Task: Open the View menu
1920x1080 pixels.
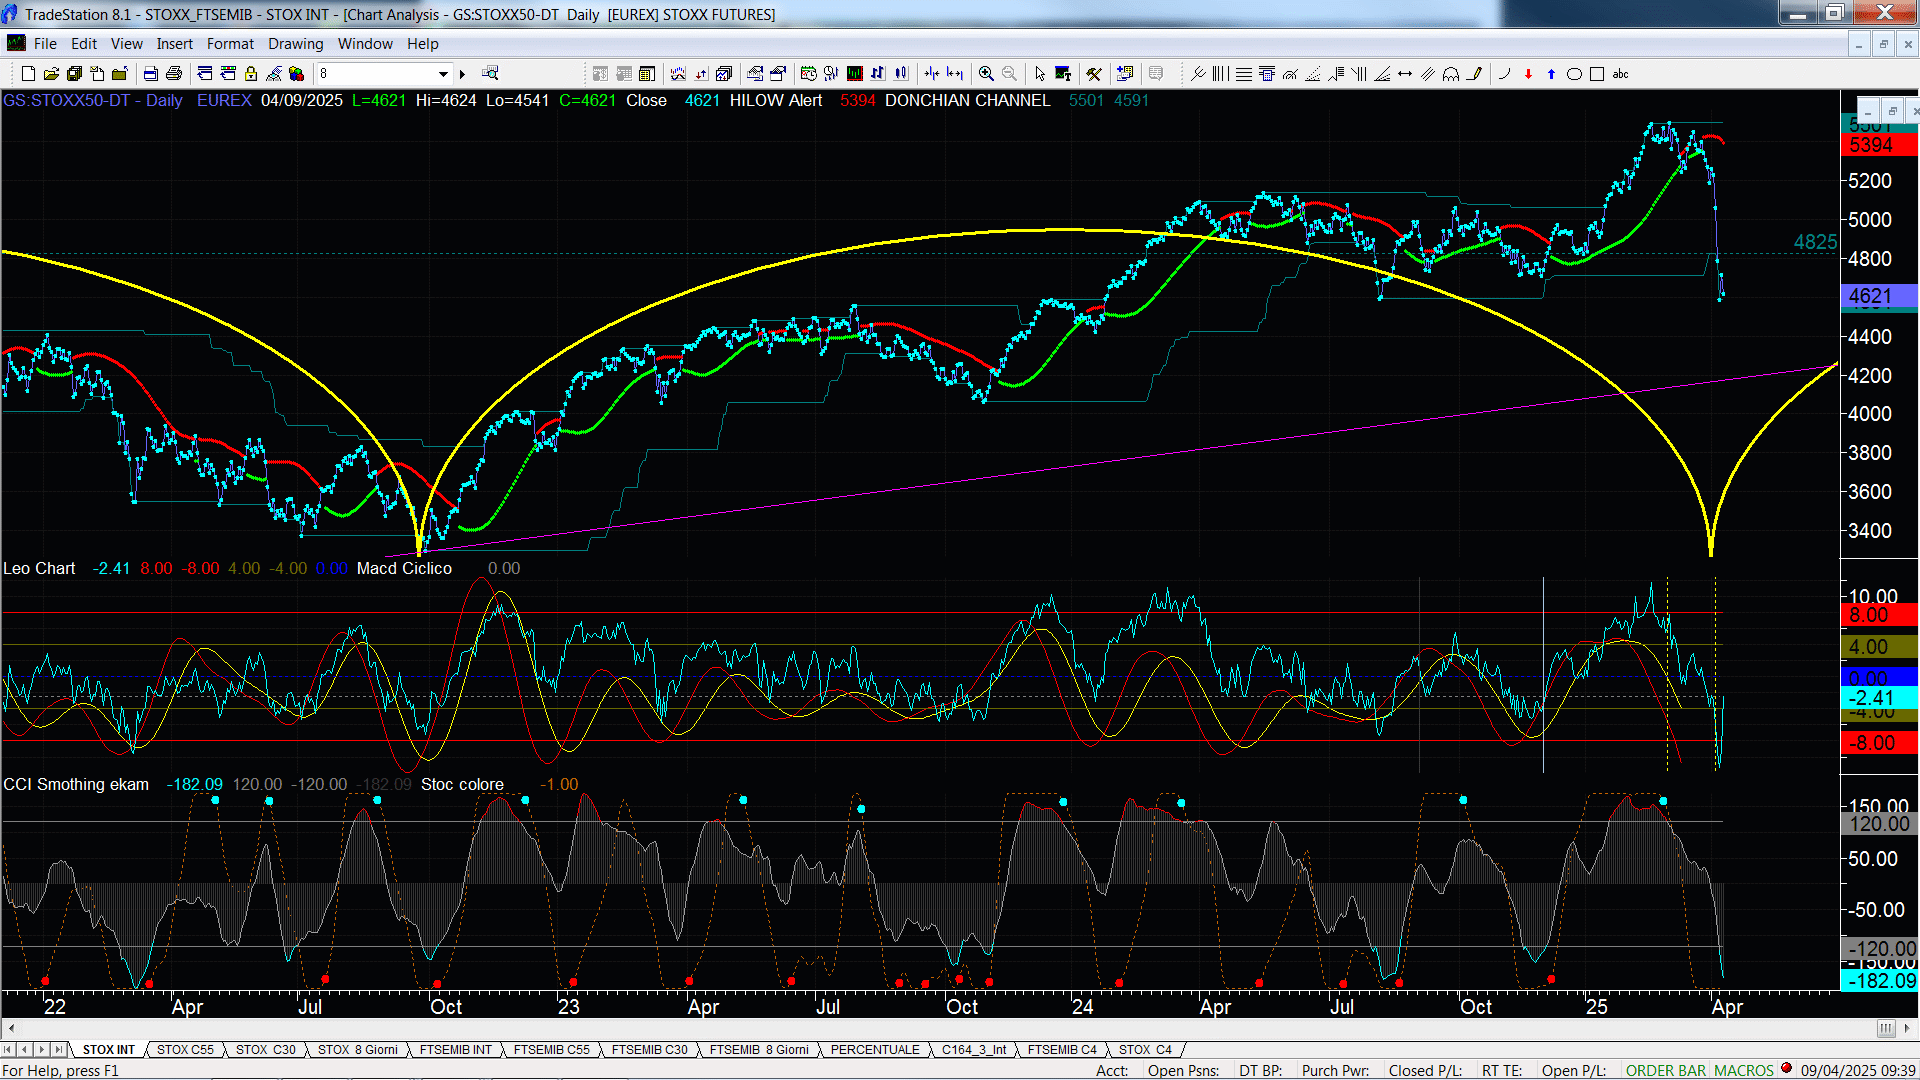Action: click(127, 43)
